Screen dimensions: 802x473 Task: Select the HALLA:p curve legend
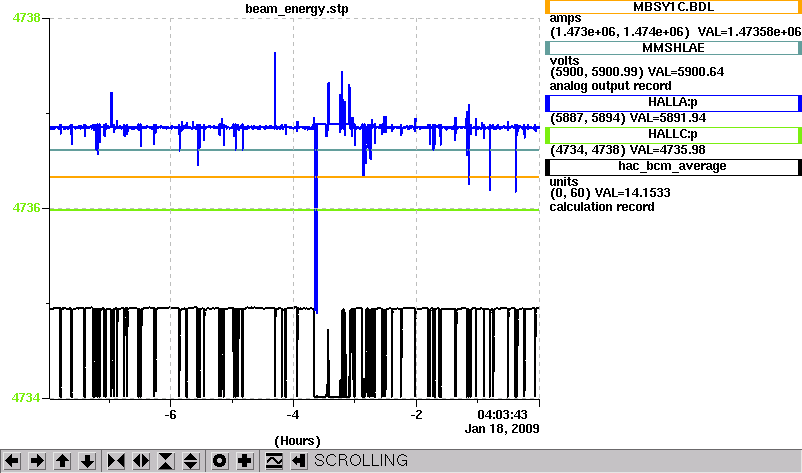click(x=673, y=103)
